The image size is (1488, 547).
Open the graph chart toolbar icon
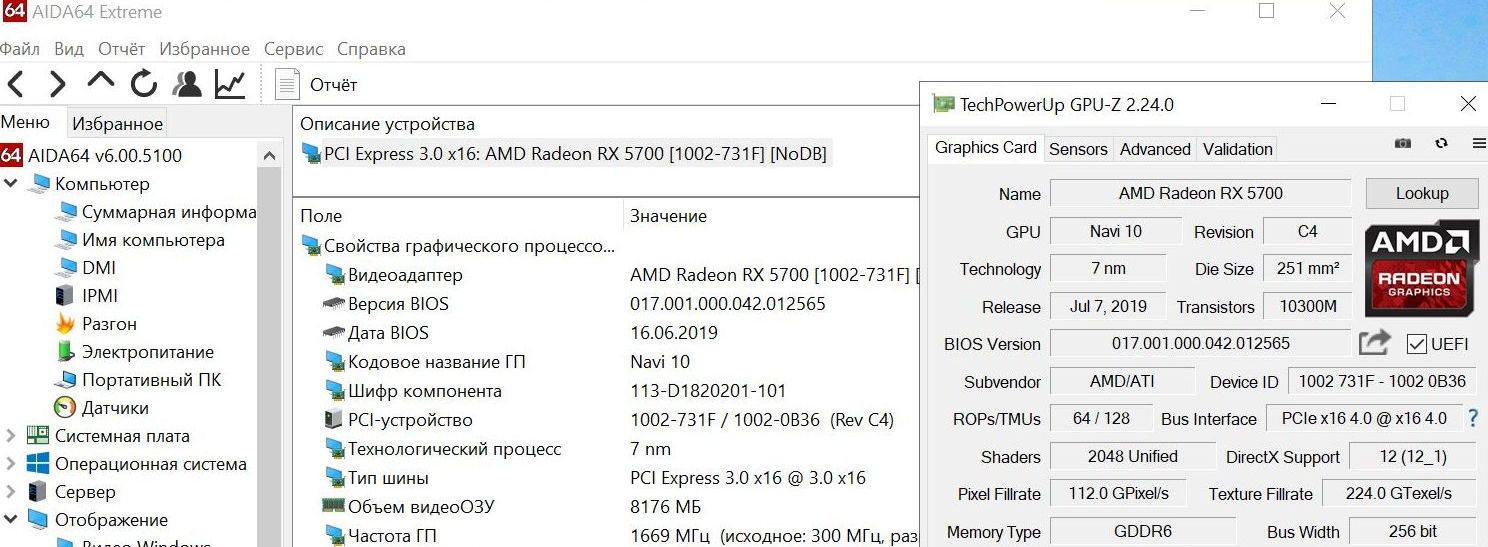[x=230, y=84]
